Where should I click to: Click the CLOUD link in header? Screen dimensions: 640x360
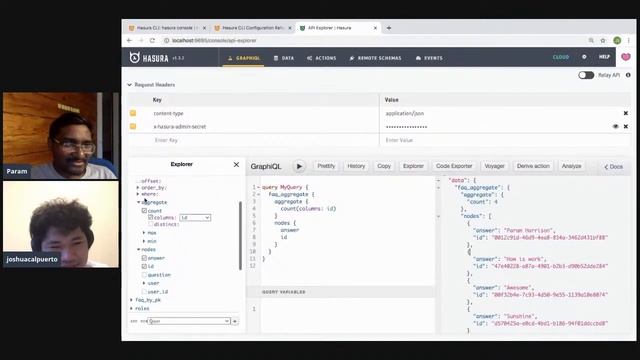tap(561, 57)
